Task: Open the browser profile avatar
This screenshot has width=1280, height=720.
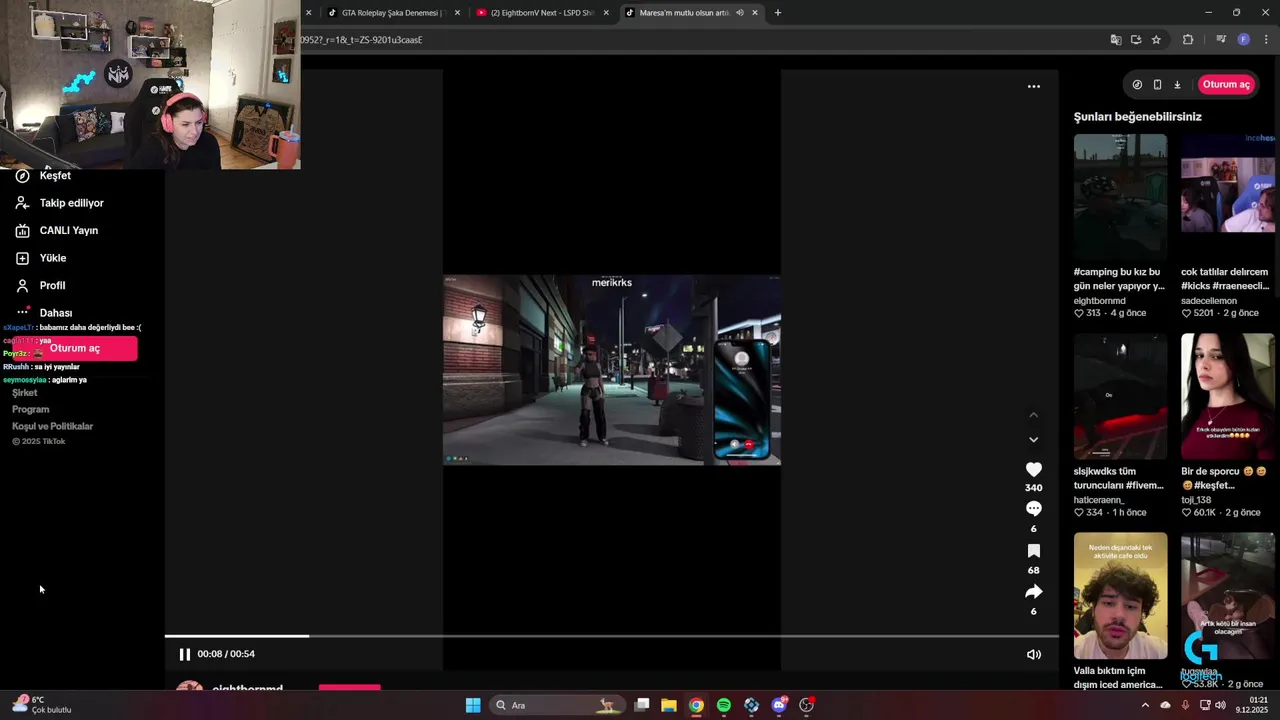Action: coord(1244,40)
